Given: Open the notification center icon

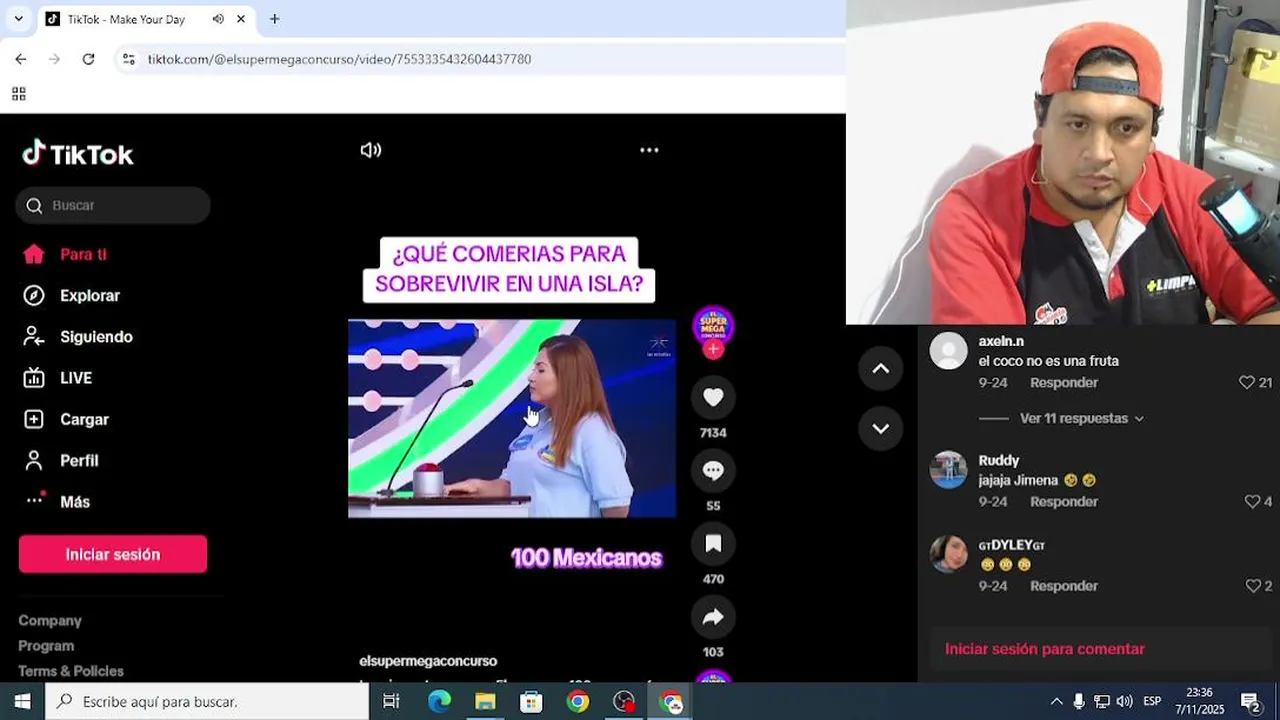Looking at the screenshot, I should click(1250, 701).
